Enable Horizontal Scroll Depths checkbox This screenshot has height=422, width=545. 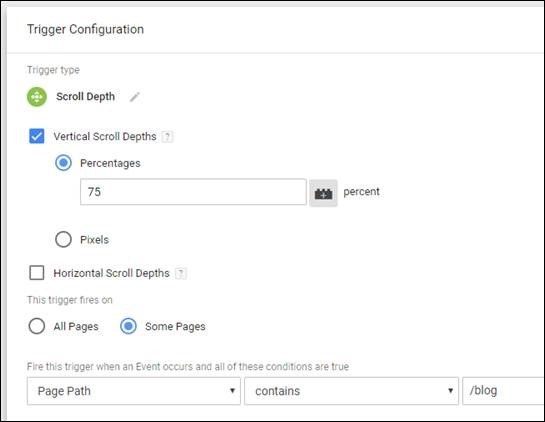(x=37, y=273)
